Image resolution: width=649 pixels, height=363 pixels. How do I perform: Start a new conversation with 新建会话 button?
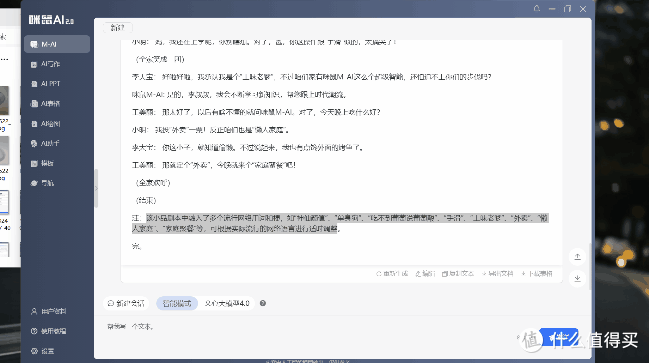[x=126, y=303]
